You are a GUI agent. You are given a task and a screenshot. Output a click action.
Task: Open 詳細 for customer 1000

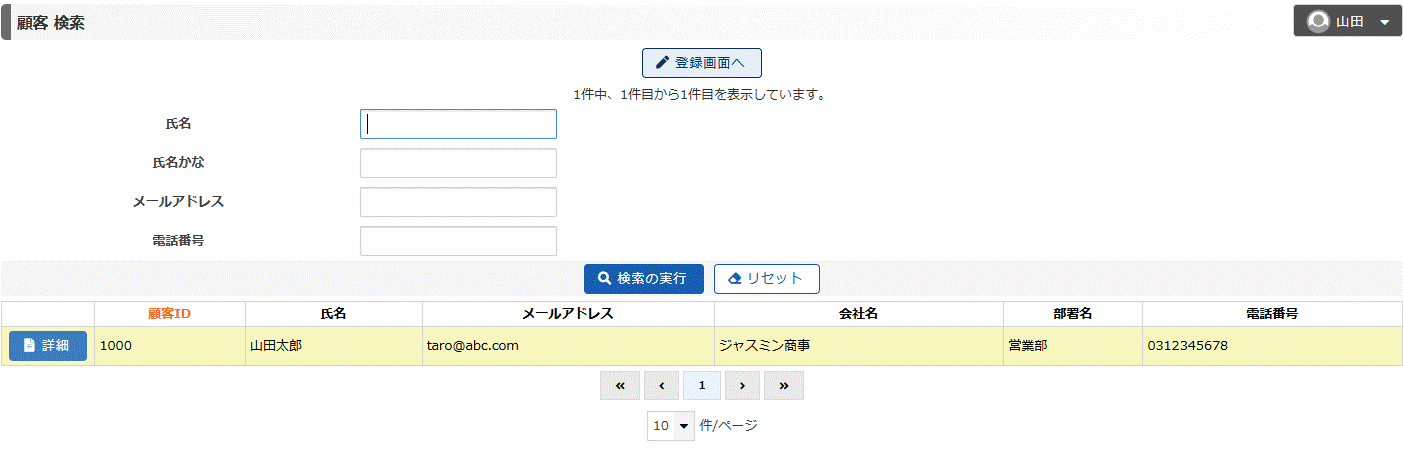pos(48,345)
